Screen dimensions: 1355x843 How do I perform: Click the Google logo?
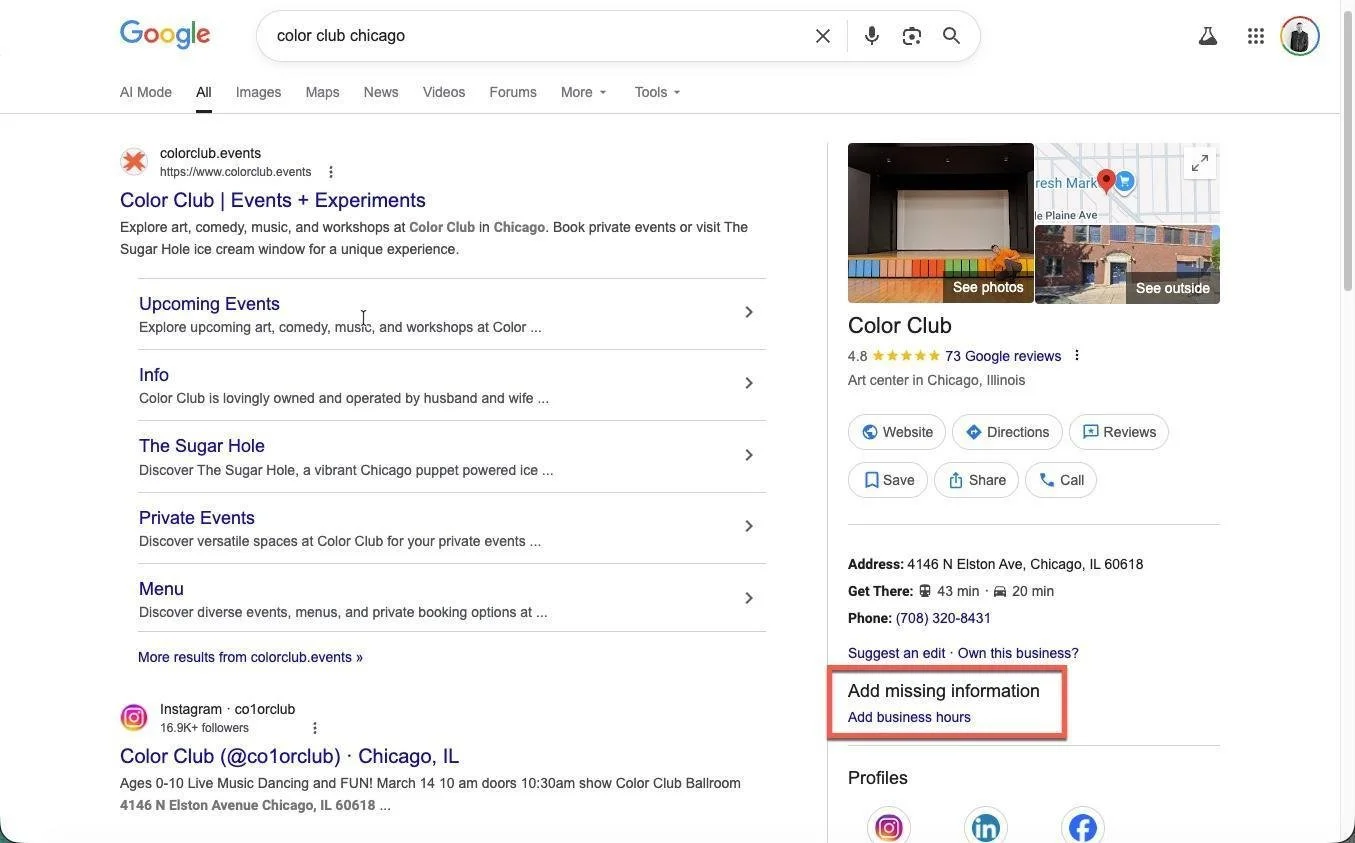click(x=165, y=35)
